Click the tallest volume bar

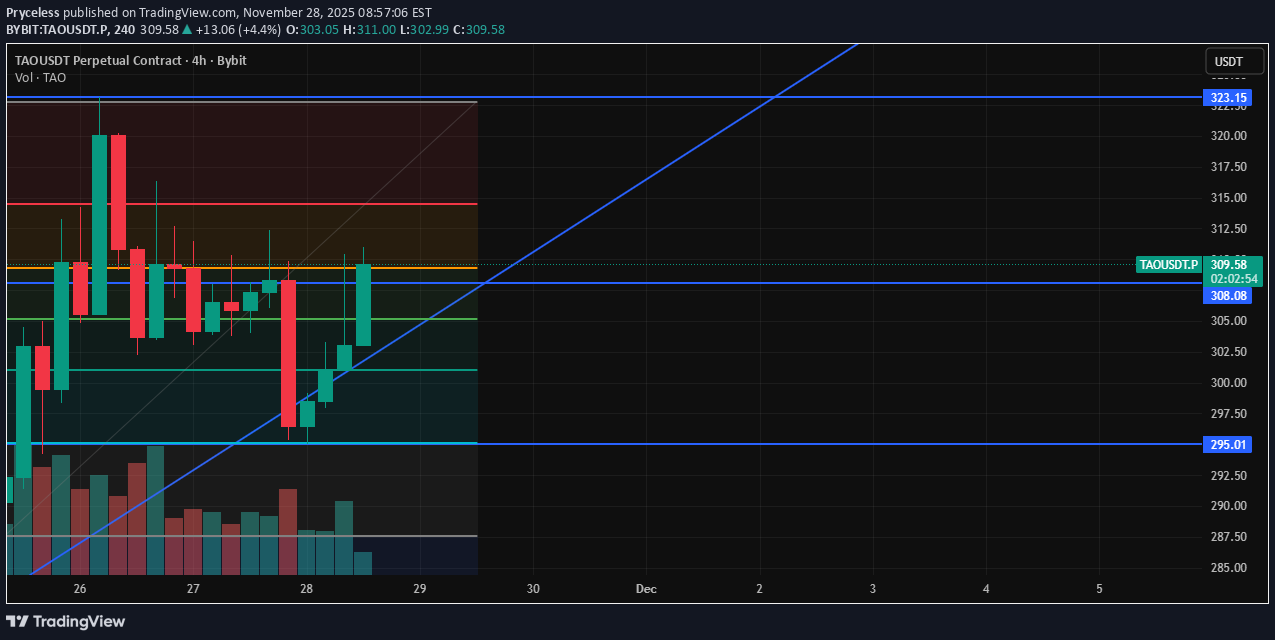coord(155,510)
